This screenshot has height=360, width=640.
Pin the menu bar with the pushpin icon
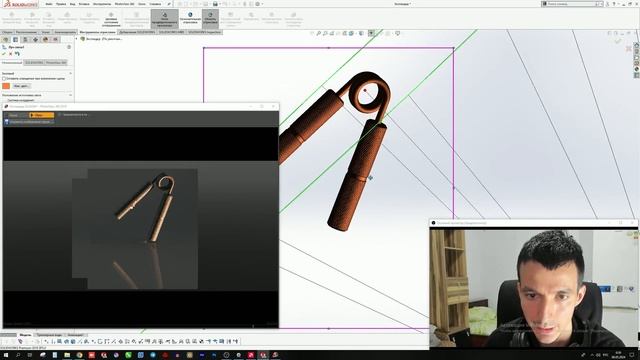[169, 4]
